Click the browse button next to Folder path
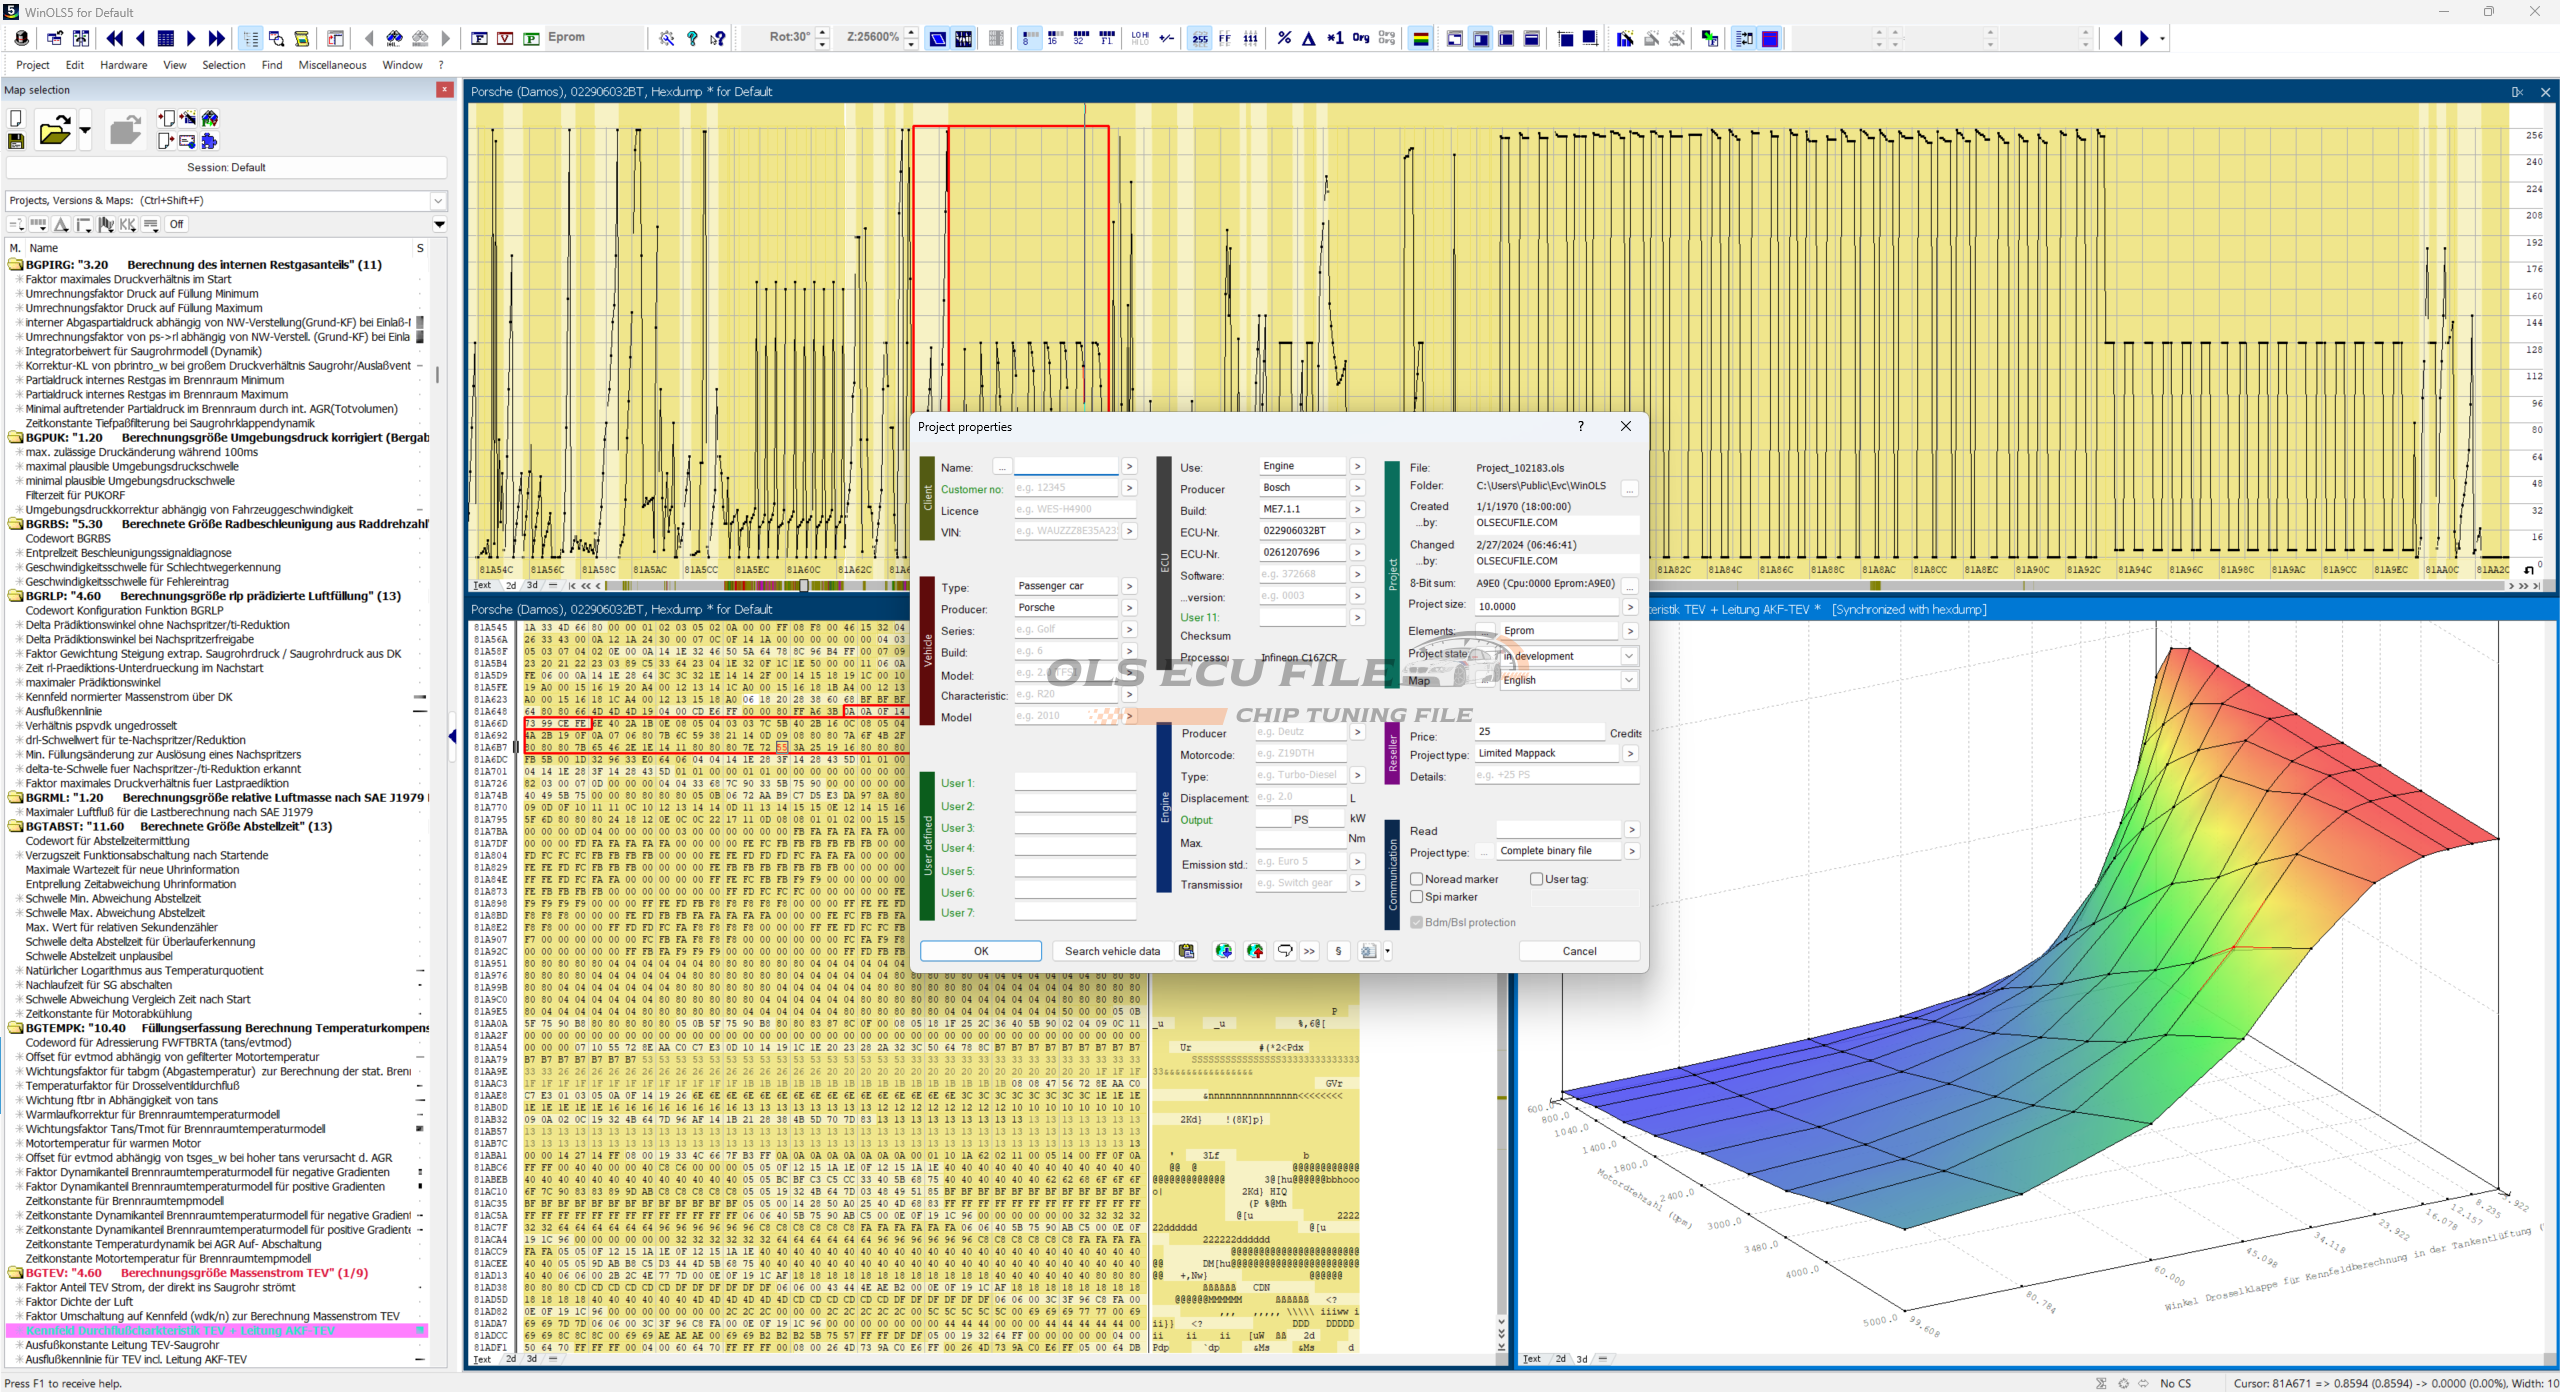Screen dimensions: 2560x1392 (1630, 488)
